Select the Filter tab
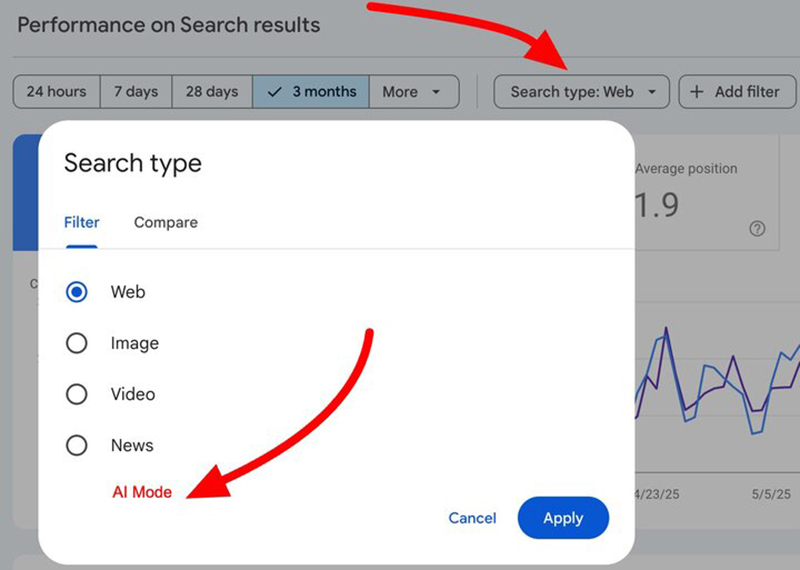 (x=82, y=222)
